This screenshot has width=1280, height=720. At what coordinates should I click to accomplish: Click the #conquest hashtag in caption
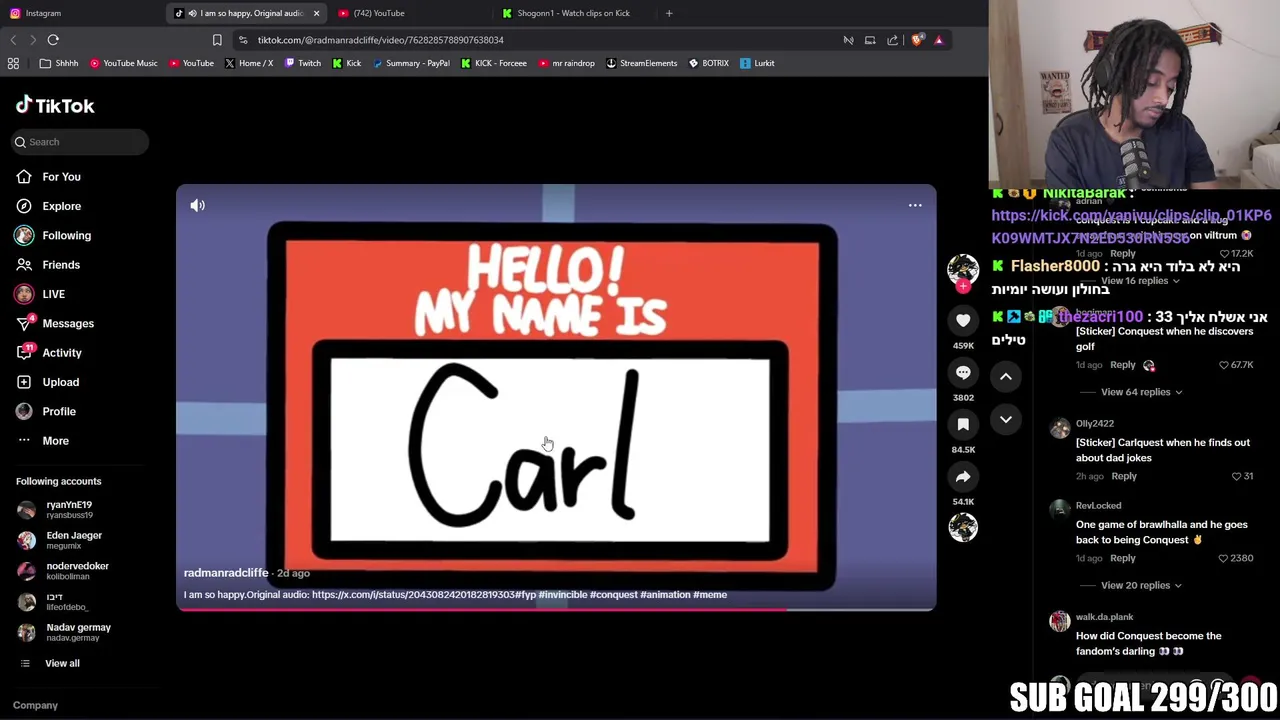pos(613,595)
